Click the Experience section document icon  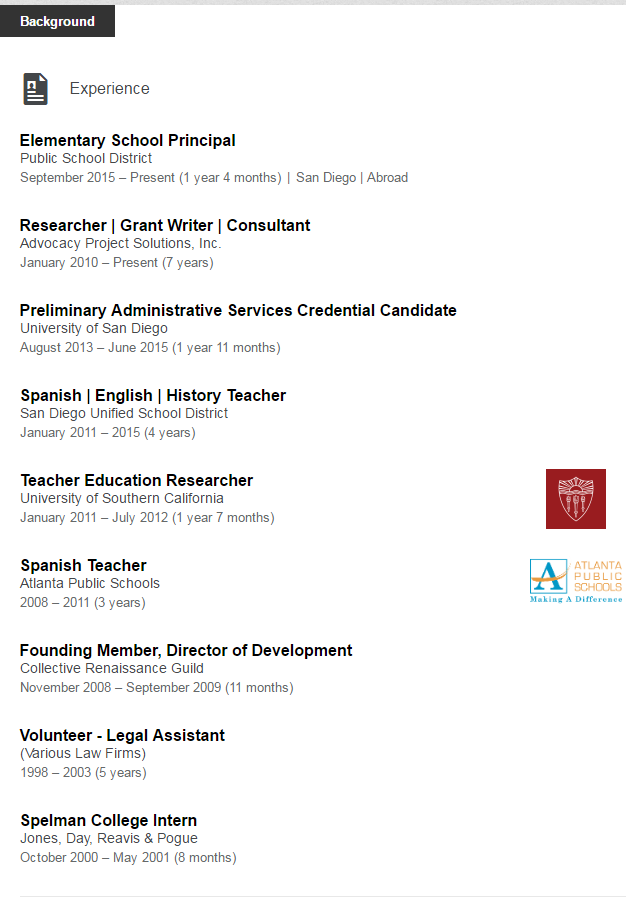pyautogui.click(x=35, y=89)
